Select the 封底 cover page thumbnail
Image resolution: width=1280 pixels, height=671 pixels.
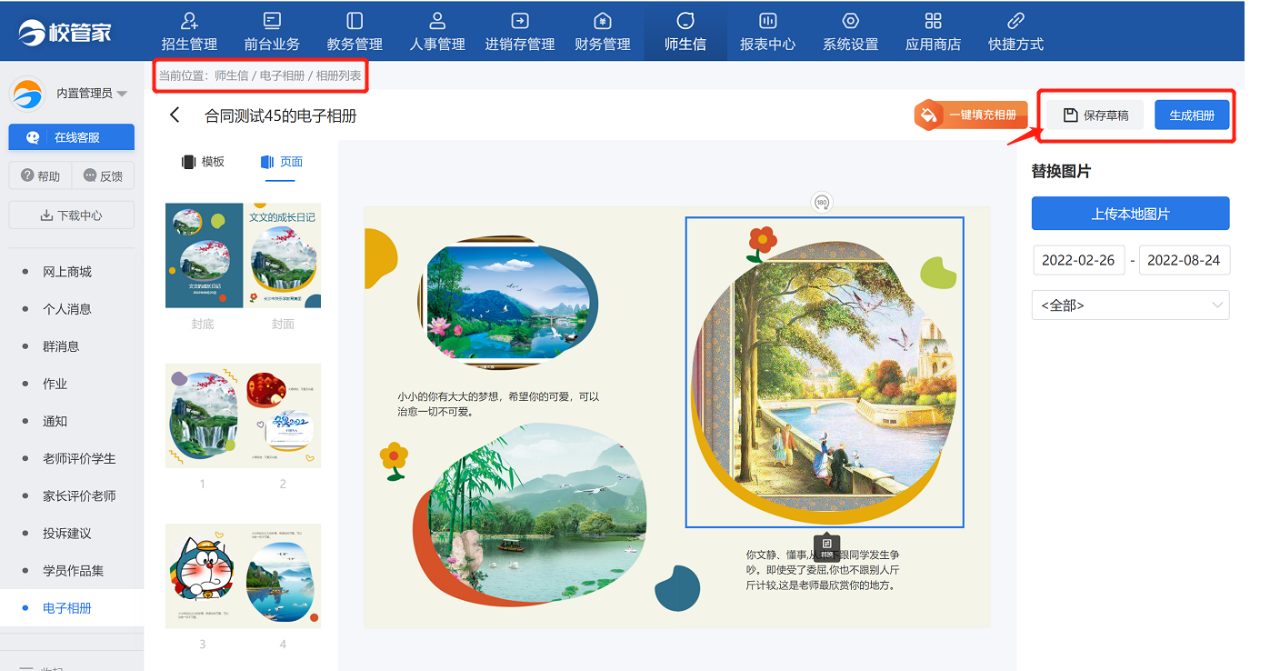coord(203,257)
